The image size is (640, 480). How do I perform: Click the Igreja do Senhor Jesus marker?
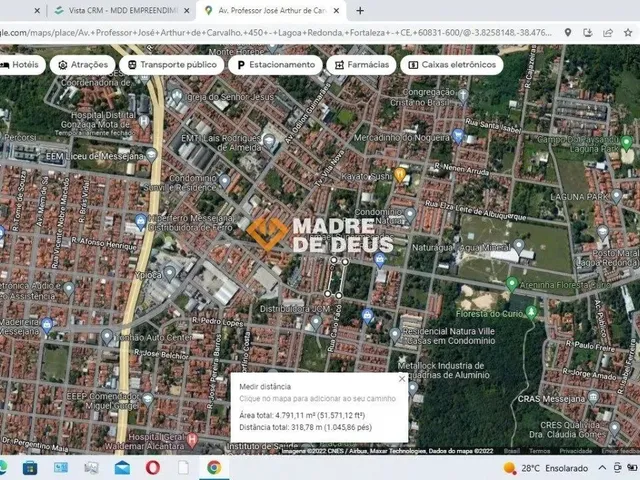point(176,96)
